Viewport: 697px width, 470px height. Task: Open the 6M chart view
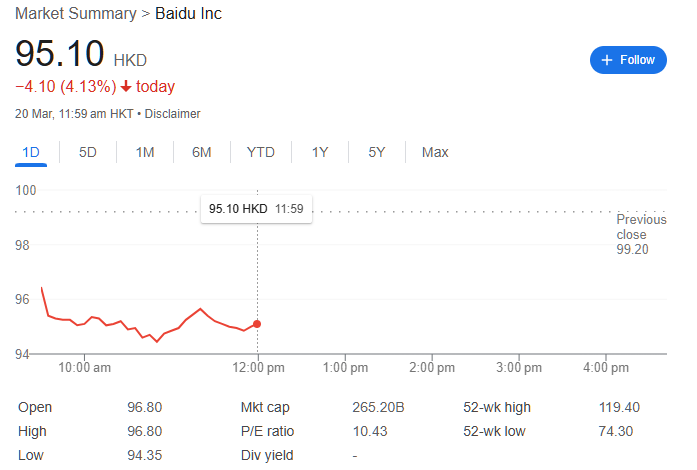pos(202,152)
